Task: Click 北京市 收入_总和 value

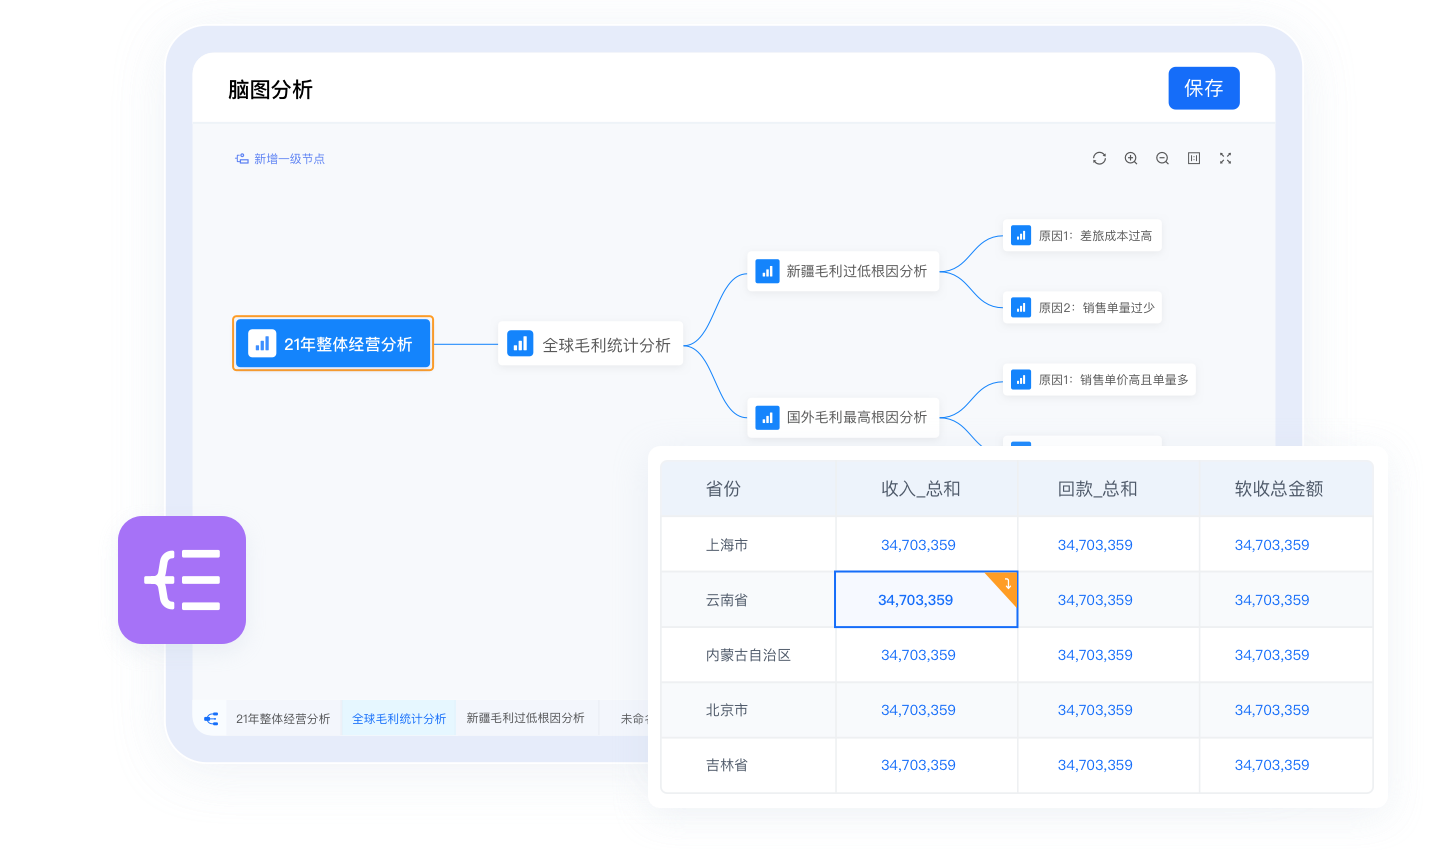Action: 918,709
